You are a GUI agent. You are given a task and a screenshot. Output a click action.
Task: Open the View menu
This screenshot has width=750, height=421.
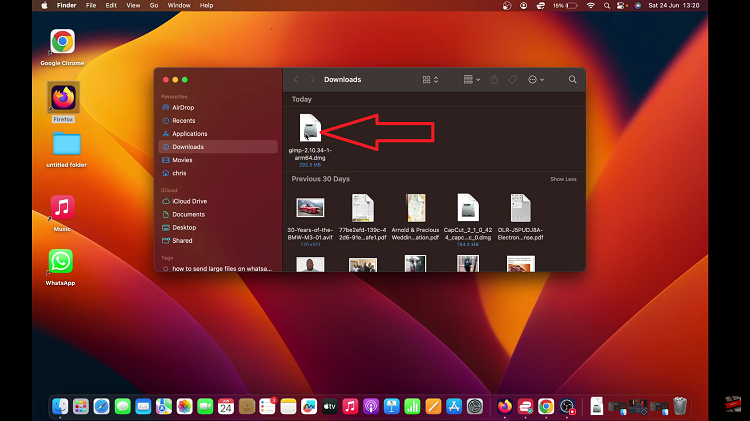click(x=133, y=5)
